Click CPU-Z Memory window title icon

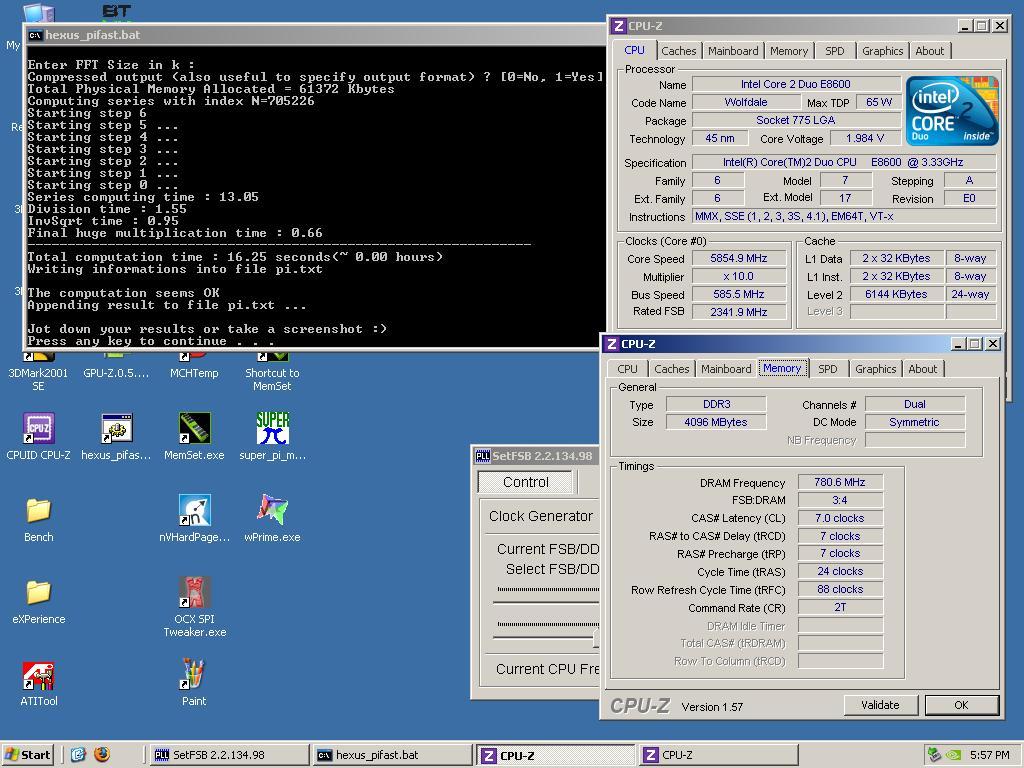point(611,344)
